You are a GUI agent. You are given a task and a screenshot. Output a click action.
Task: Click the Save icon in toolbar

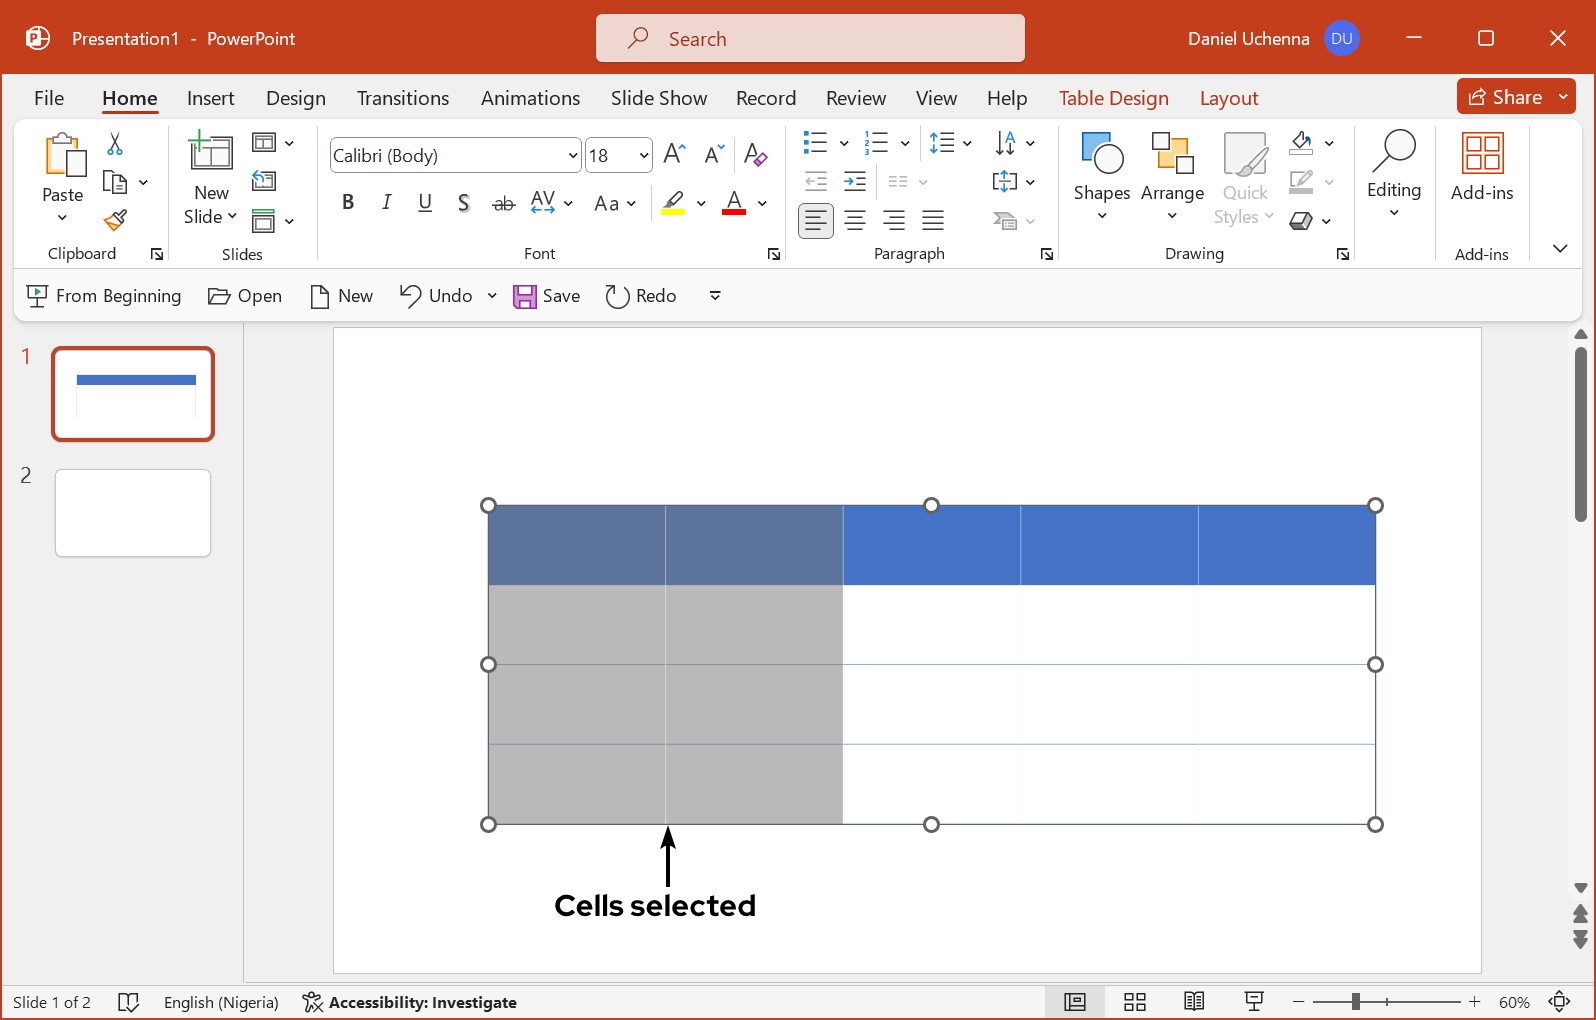pos(547,296)
